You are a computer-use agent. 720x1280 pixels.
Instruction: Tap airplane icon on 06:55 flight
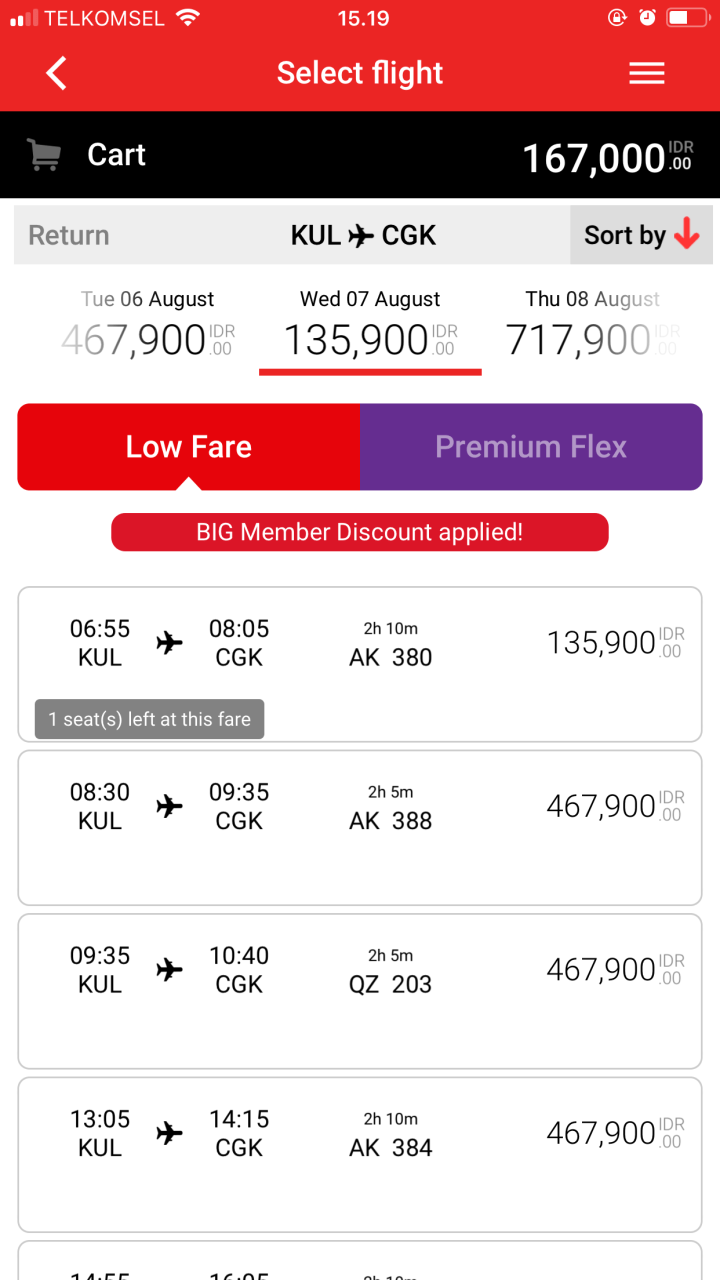point(170,643)
